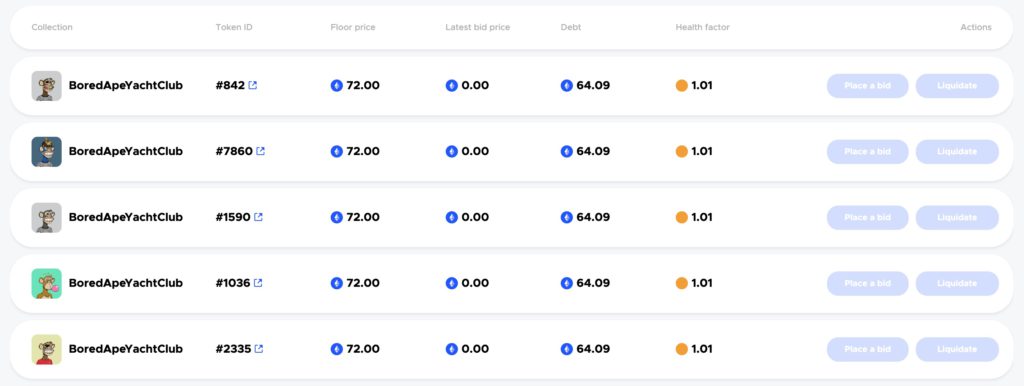Liquidate token #7860
Viewport: 1024px width, 386px height.
point(957,152)
